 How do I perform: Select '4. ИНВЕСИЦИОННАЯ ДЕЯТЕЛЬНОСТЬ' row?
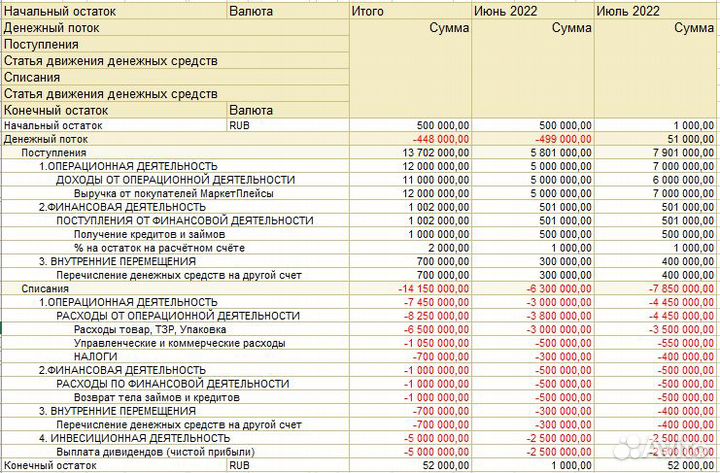(360, 438)
